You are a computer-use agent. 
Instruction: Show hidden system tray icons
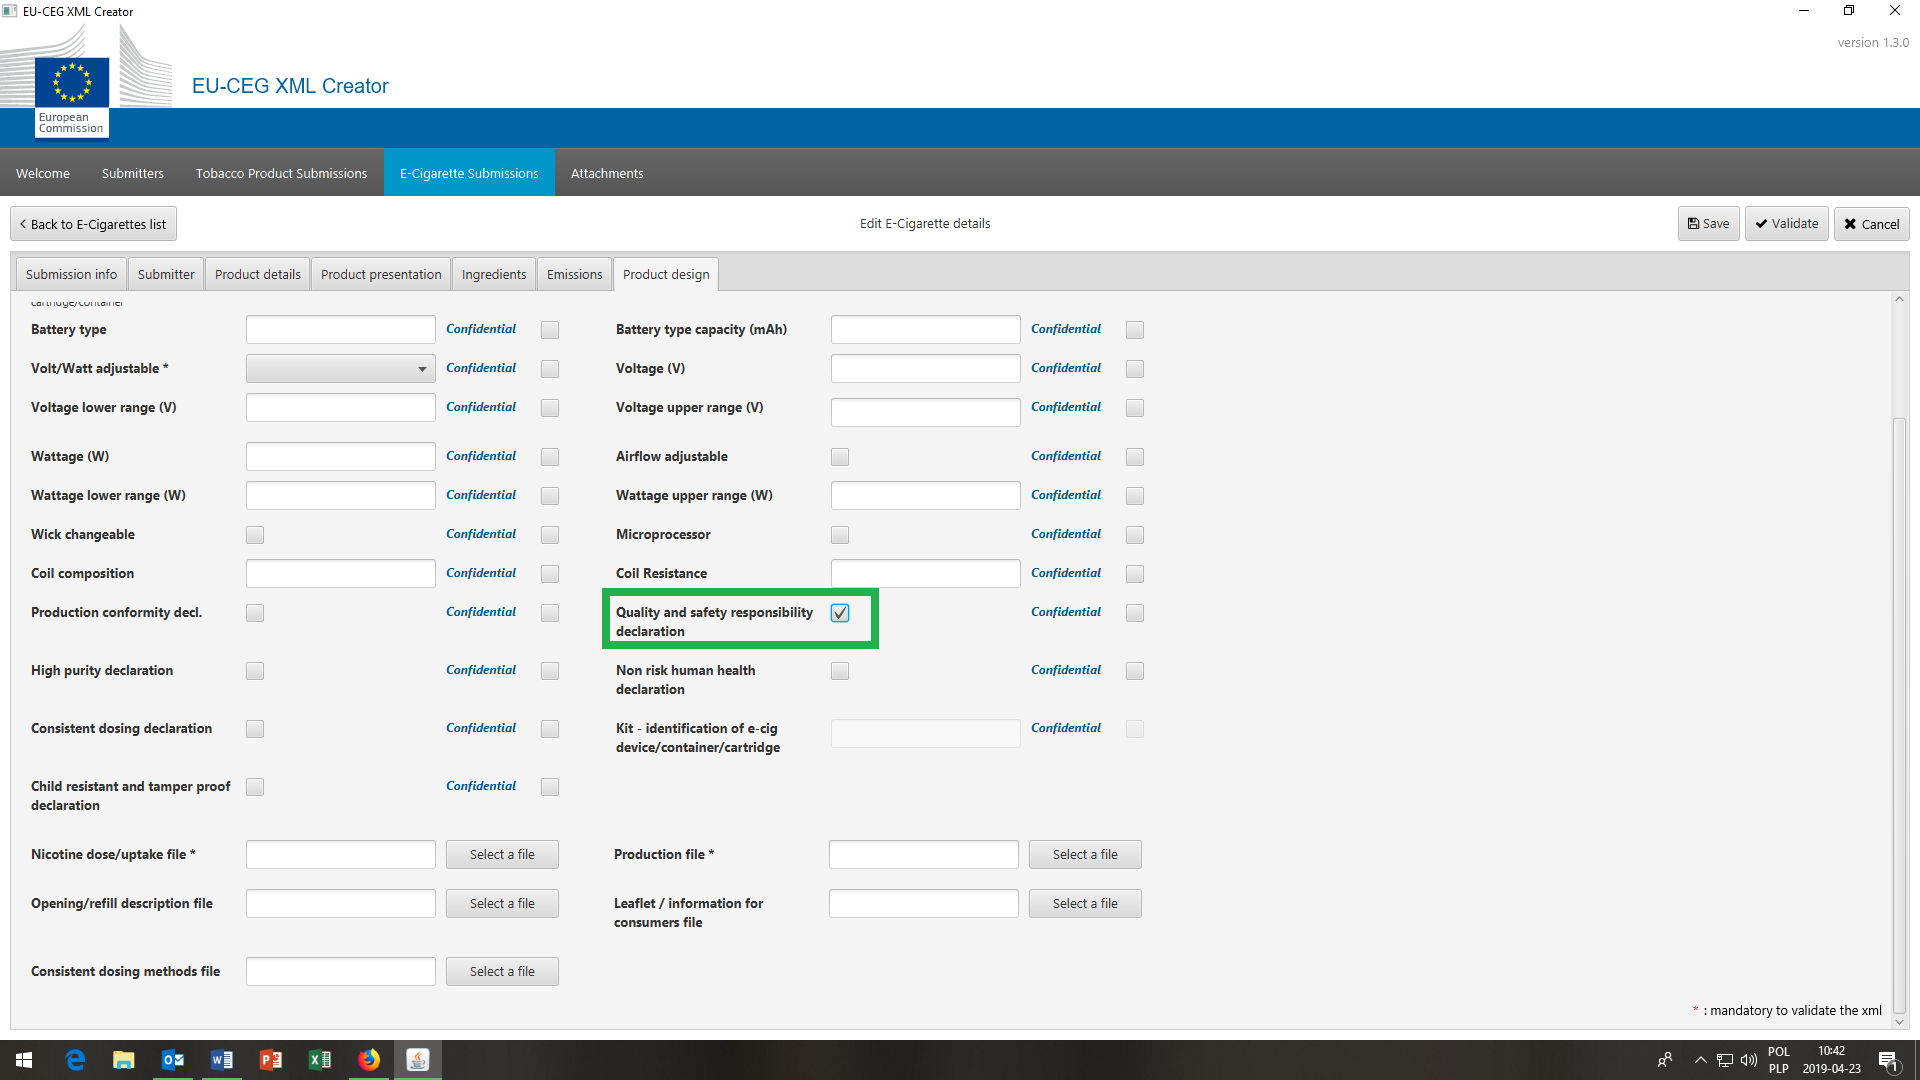pyautogui.click(x=1700, y=1060)
